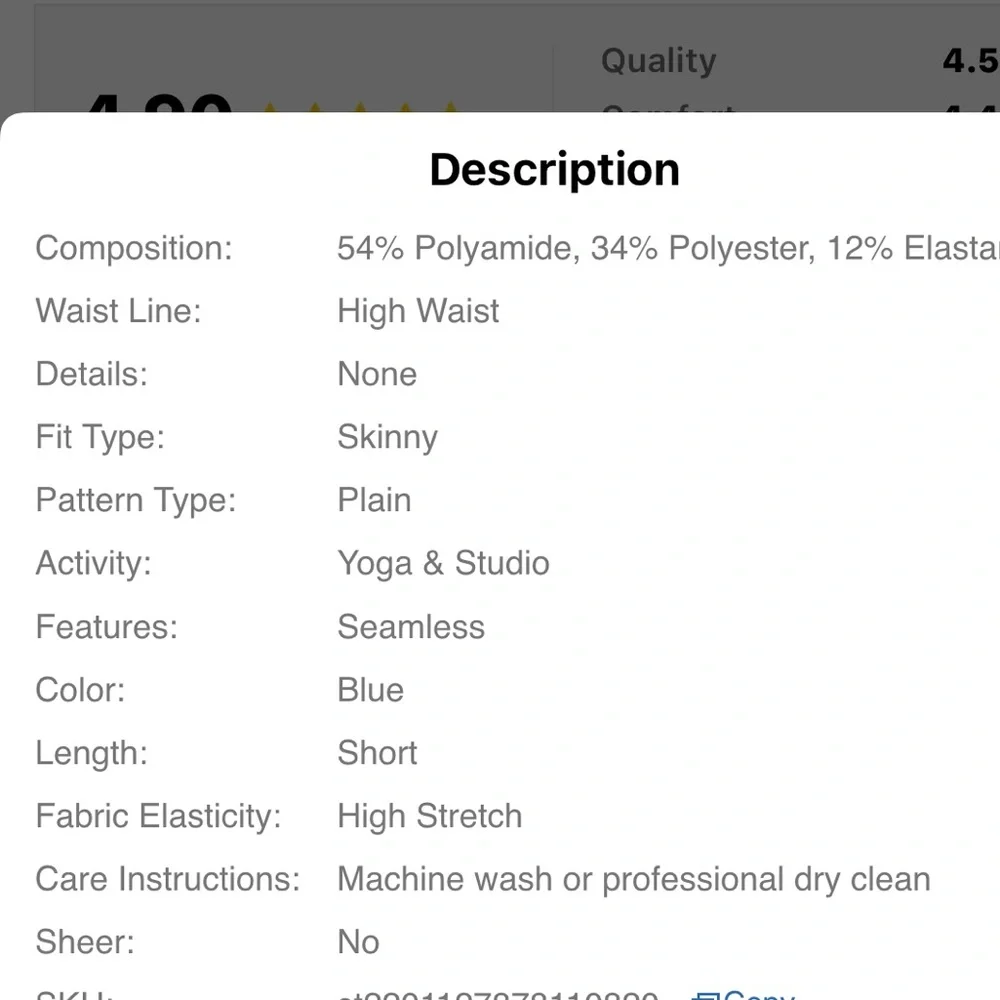Tap the Blue color value
This screenshot has width=1000, height=1000.
pos(370,690)
